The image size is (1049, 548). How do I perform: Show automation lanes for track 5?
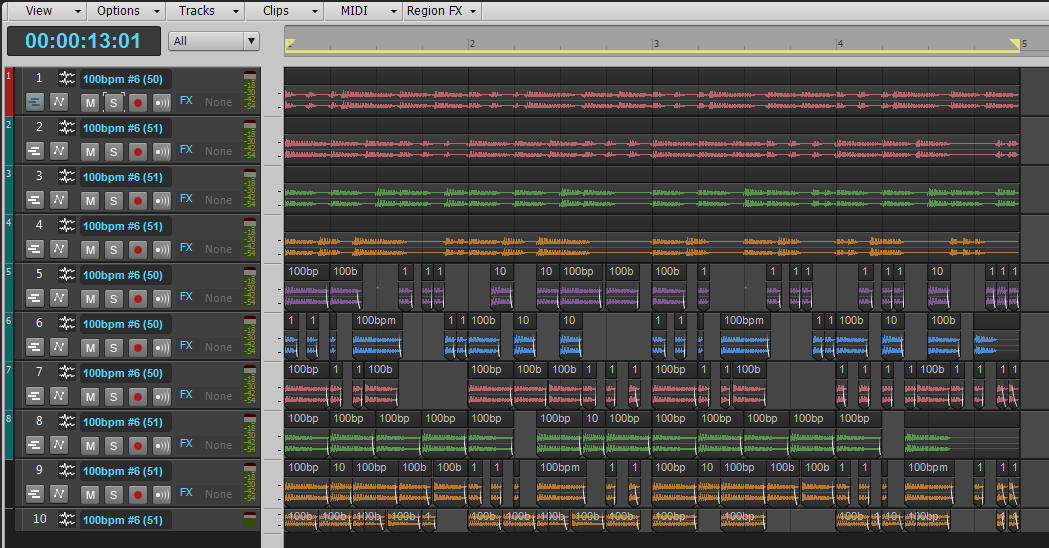(59, 298)
